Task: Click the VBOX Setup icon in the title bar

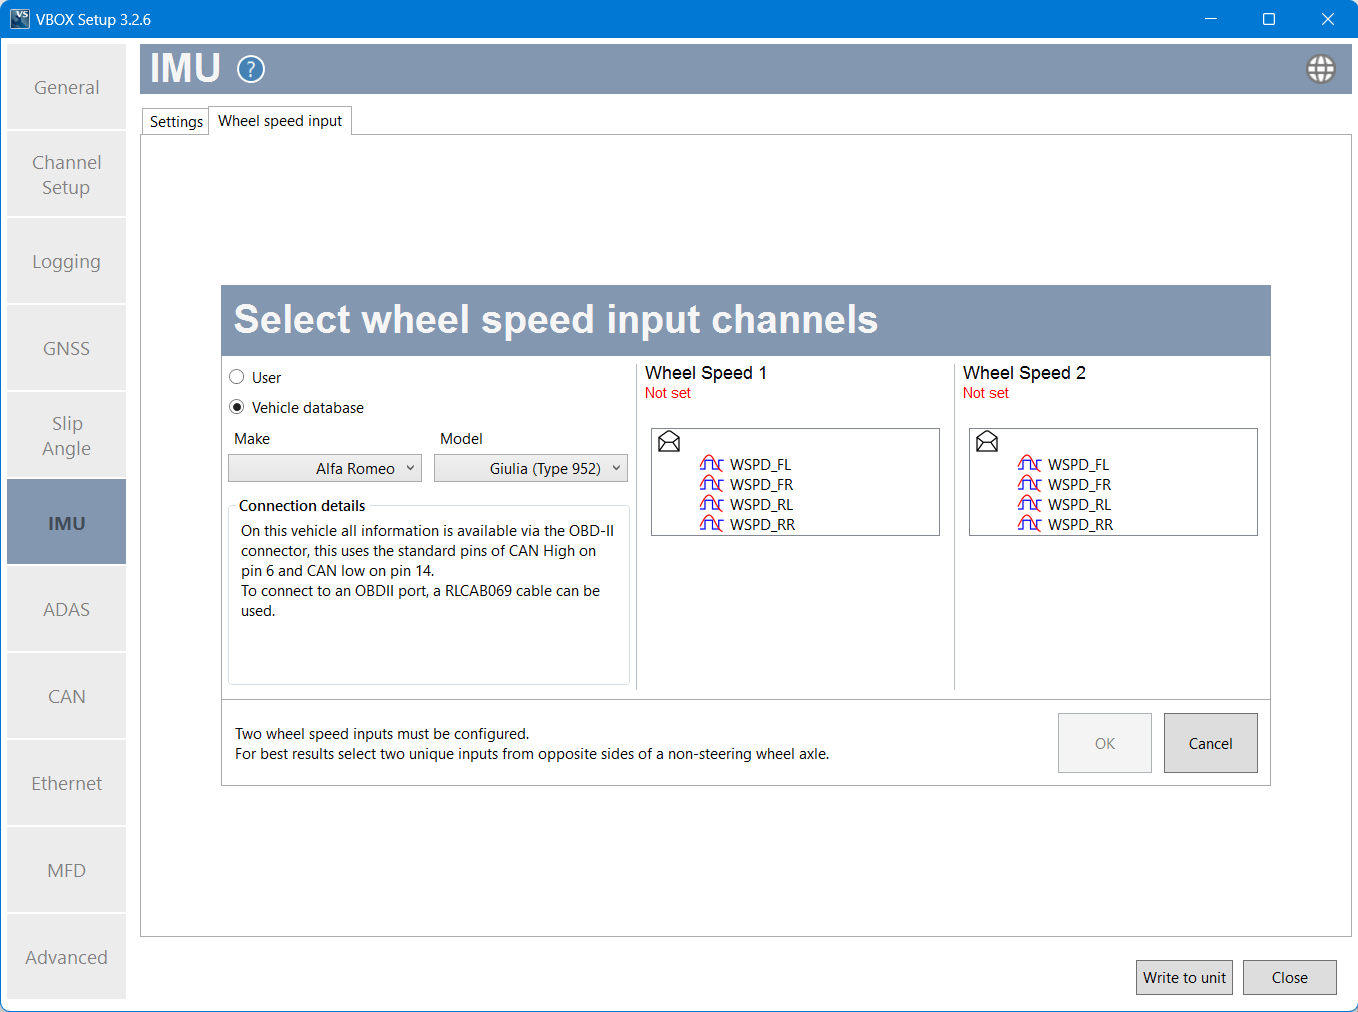Action: tap(19, 18)
